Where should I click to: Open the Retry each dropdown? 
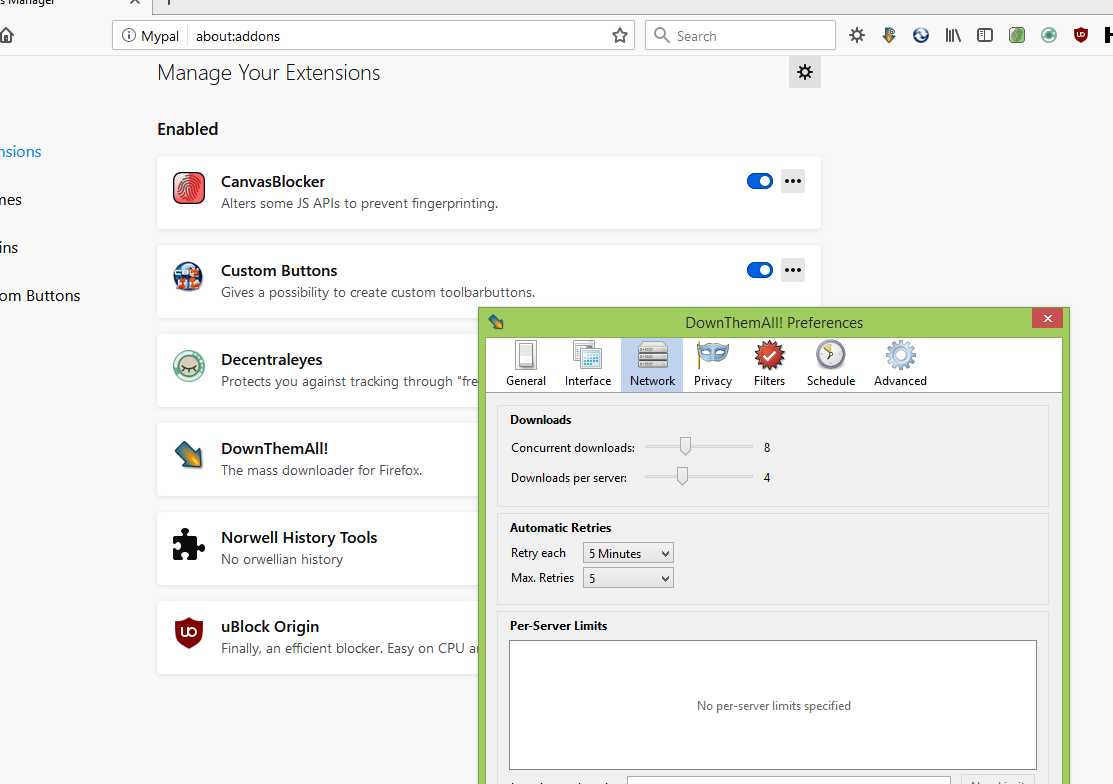(x=628, y=553)
